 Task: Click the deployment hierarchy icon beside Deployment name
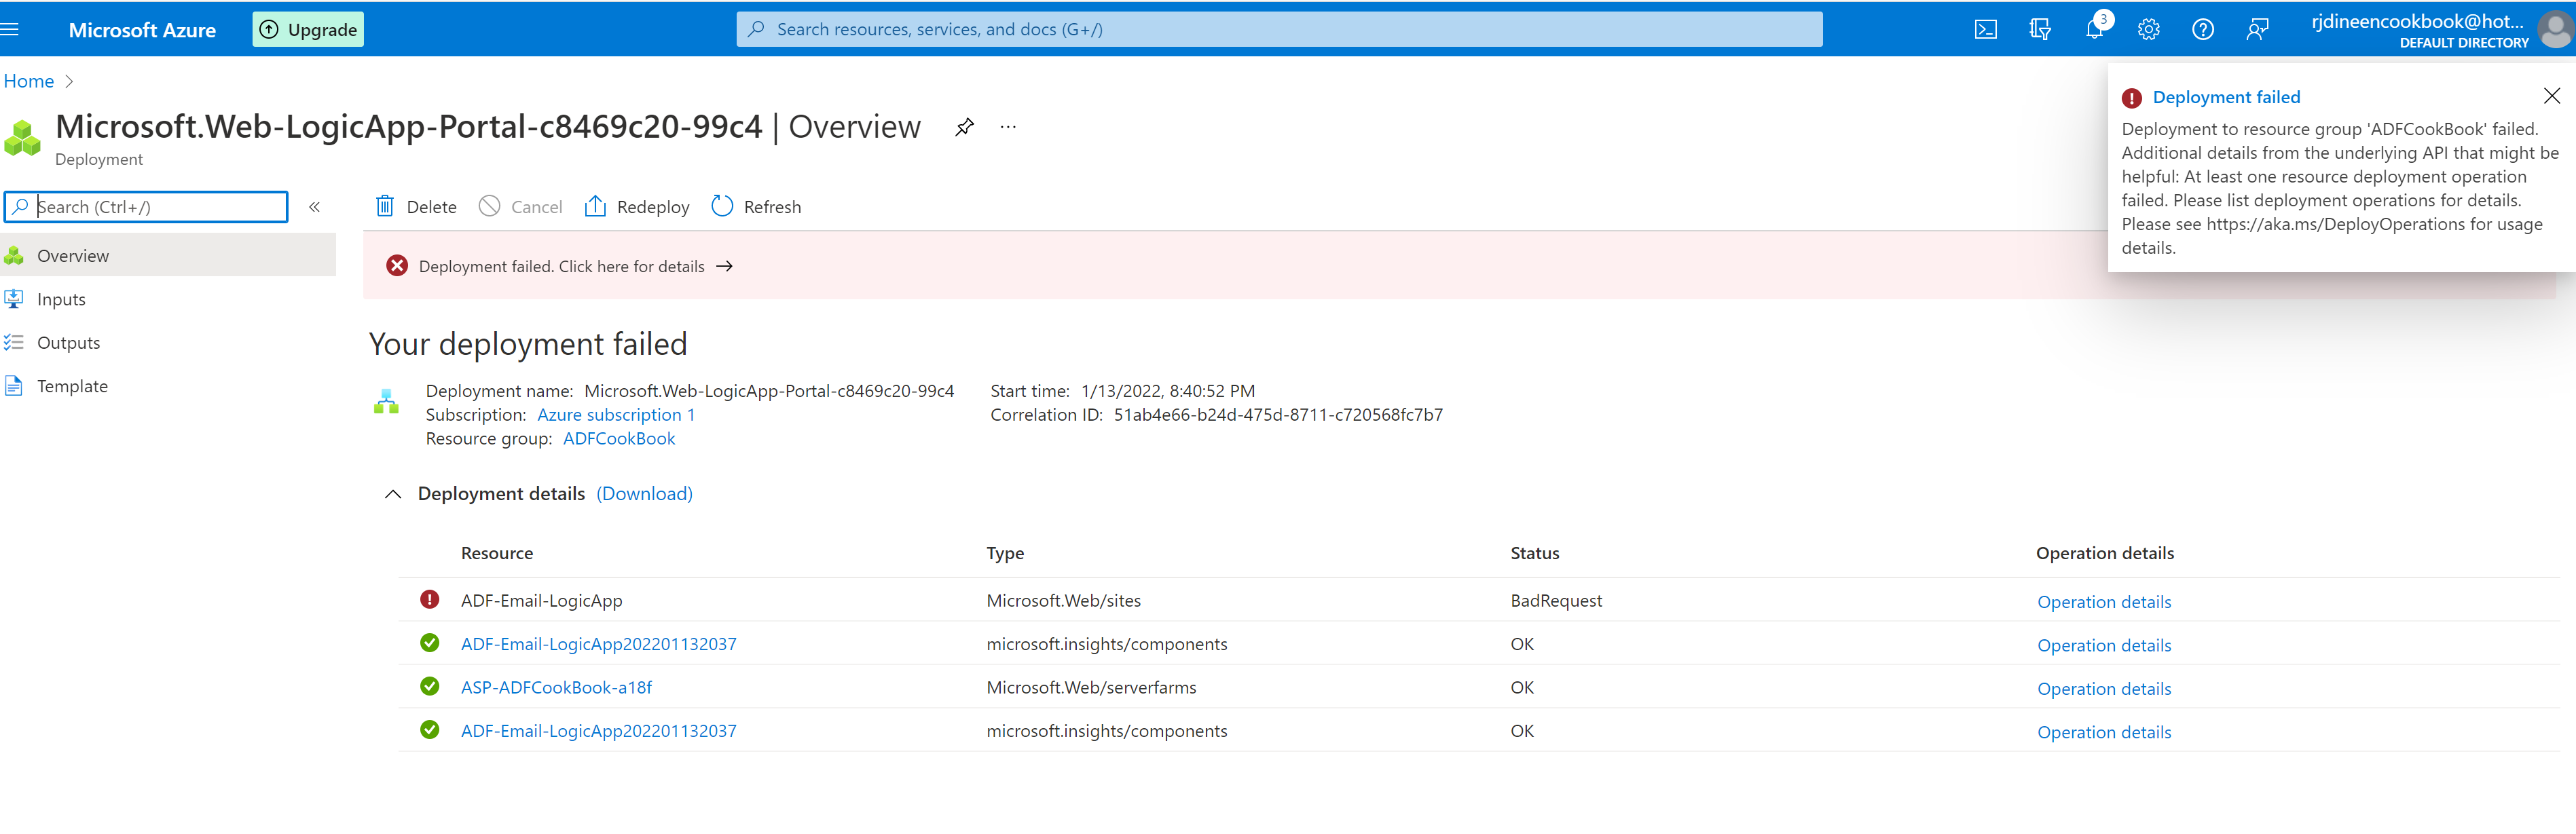click(x=386, y=402)
